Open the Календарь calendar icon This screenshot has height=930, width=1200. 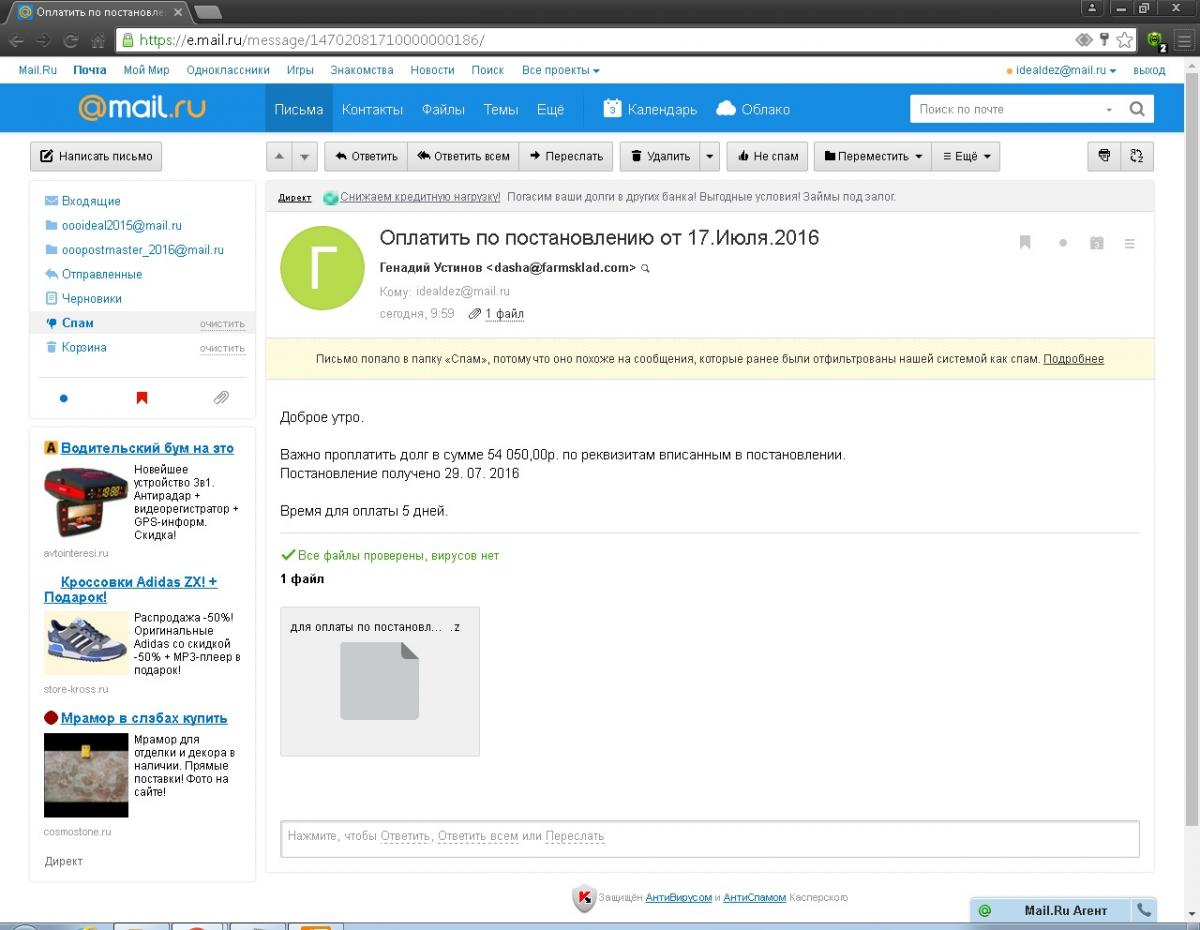coord(613,109)
